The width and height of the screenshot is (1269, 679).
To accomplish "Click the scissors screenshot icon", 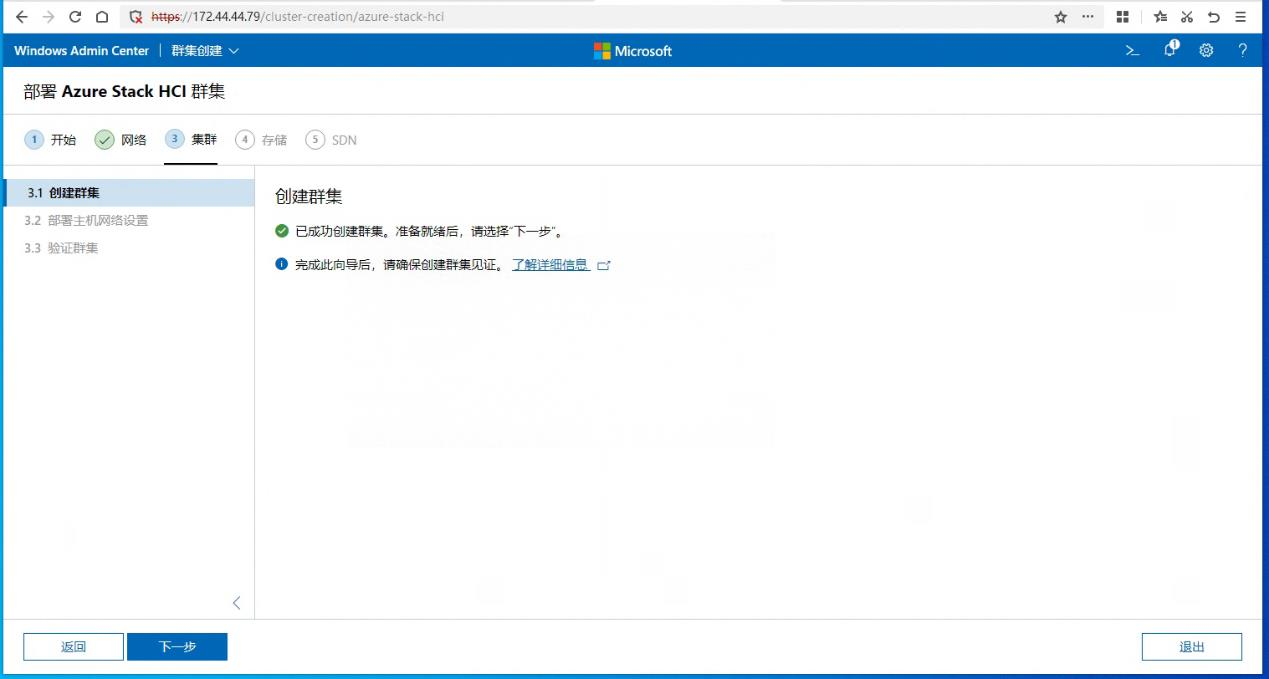I will point(1187,17).
